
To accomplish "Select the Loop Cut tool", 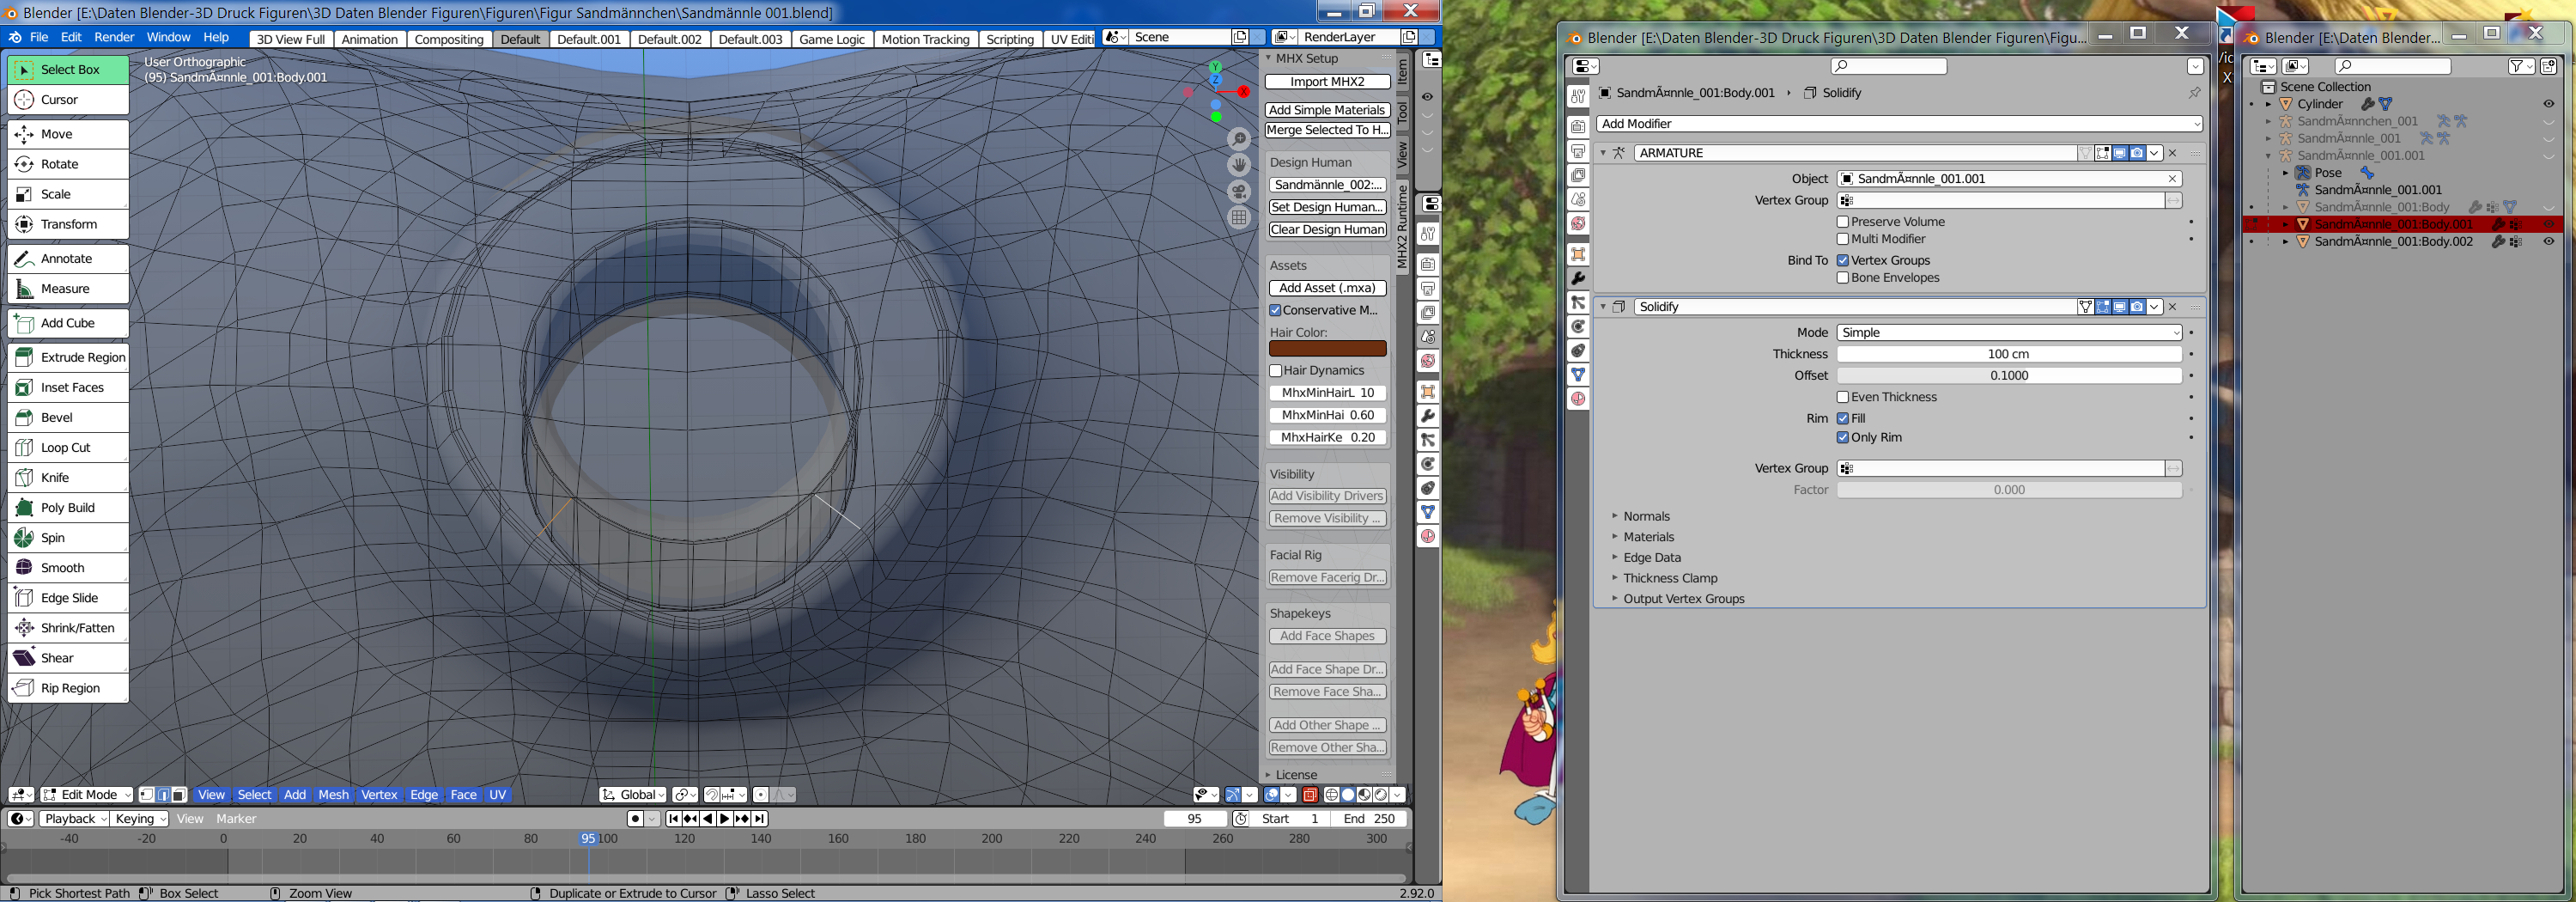I will (x=68, y=448).
